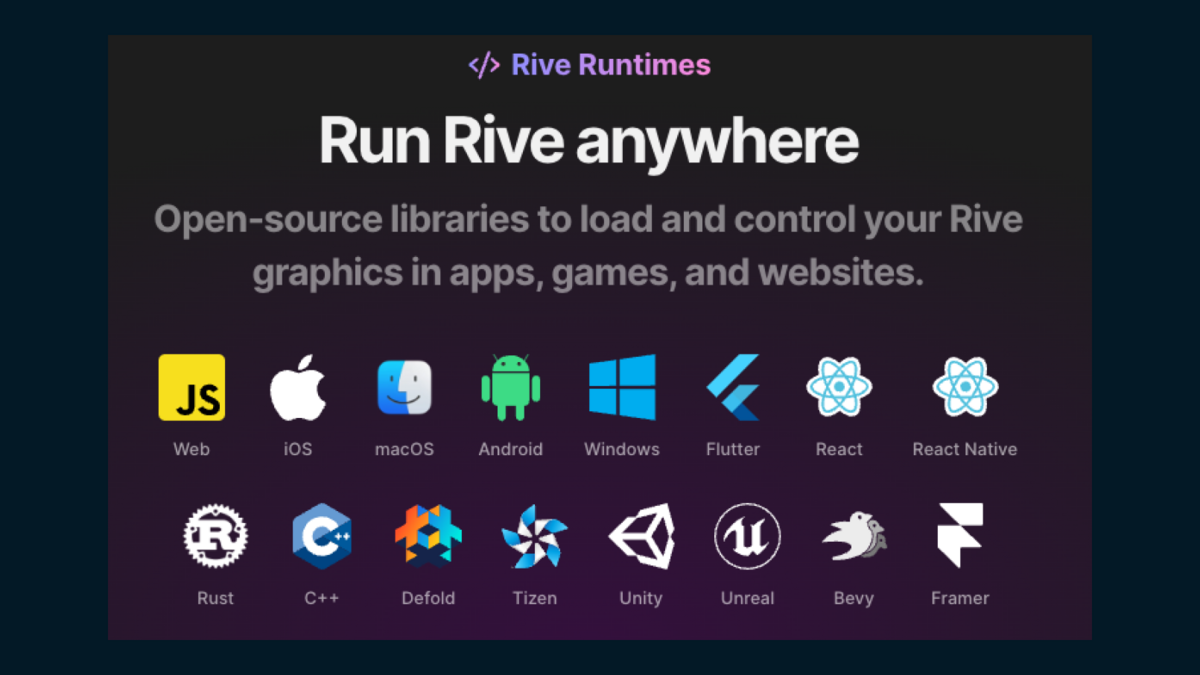Click the Unity cube logo icon
This screenshot has width=1200, height=675.
coord(641,536)
